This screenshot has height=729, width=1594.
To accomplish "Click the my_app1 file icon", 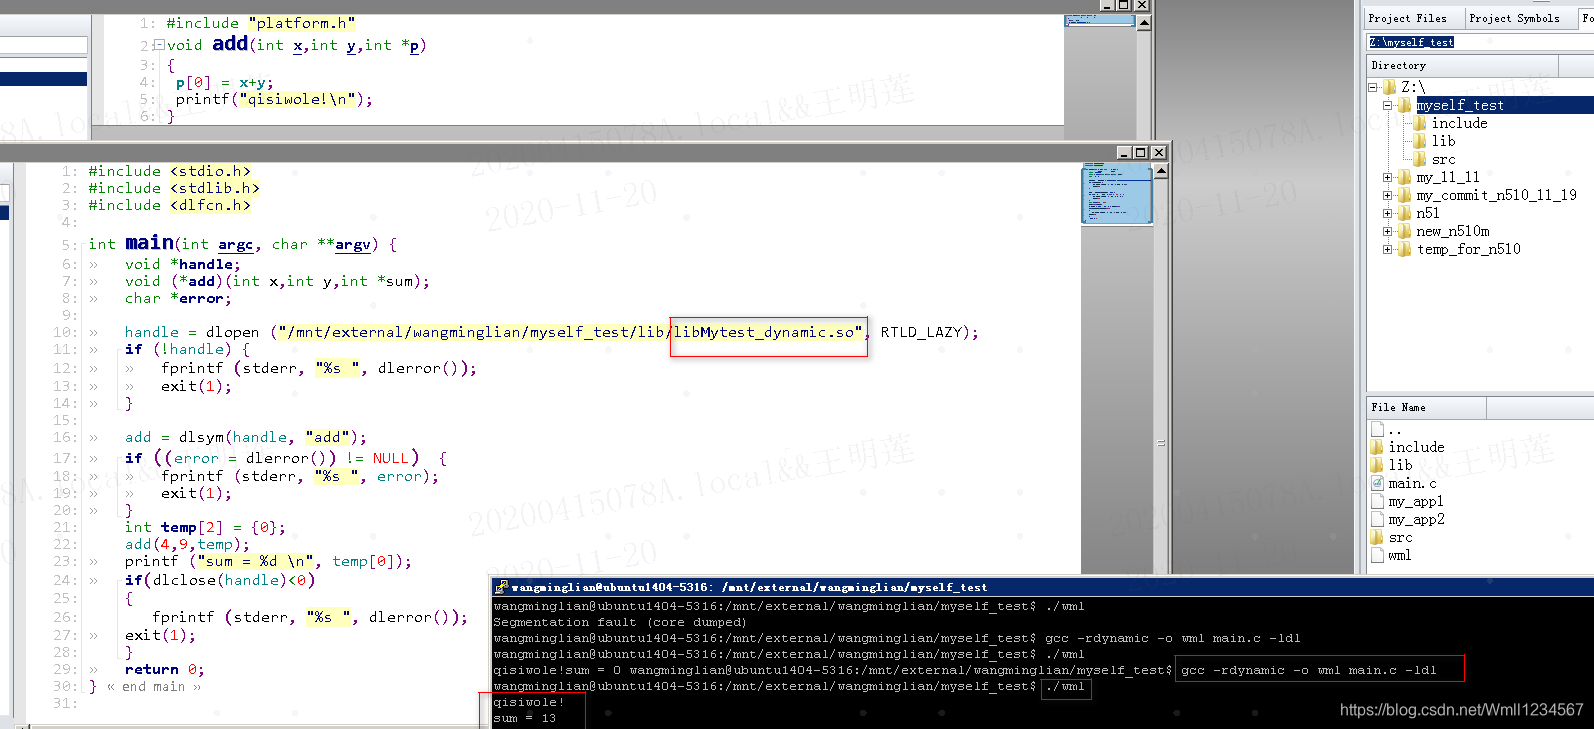I will click(1377, 501).
